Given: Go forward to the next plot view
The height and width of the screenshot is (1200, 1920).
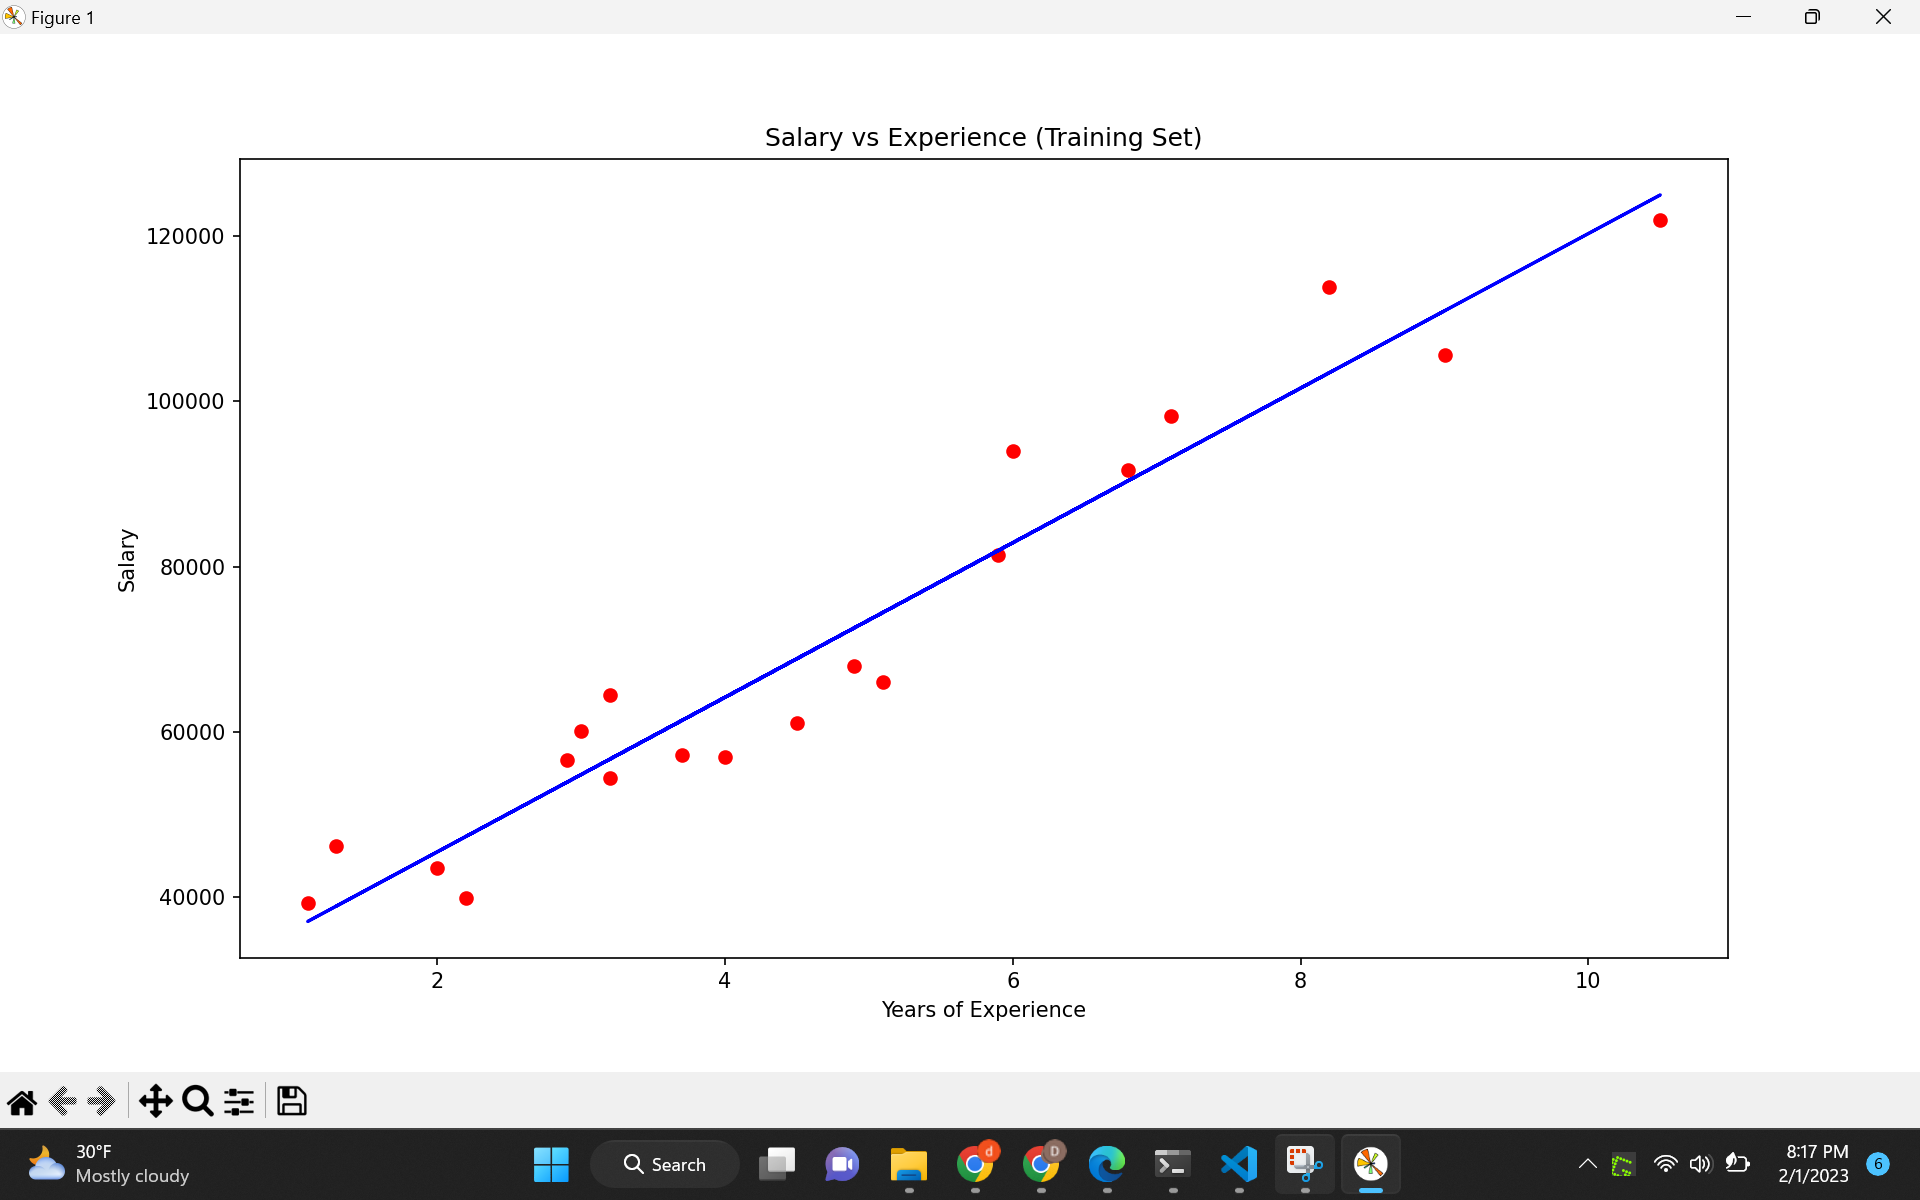Looking at the screenshot, I should coord(100,1101).
